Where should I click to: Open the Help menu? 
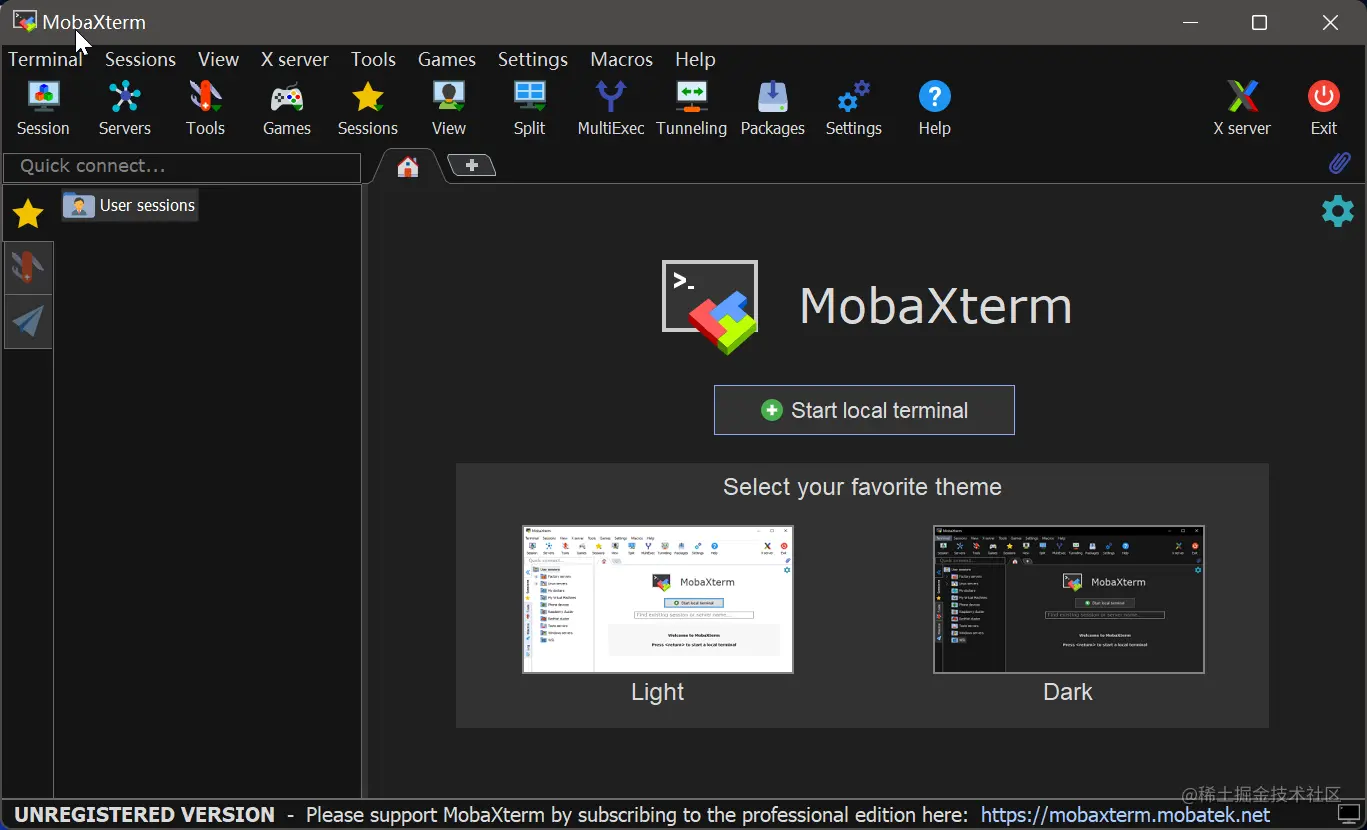pyautogui.click(x=695, y=59)
